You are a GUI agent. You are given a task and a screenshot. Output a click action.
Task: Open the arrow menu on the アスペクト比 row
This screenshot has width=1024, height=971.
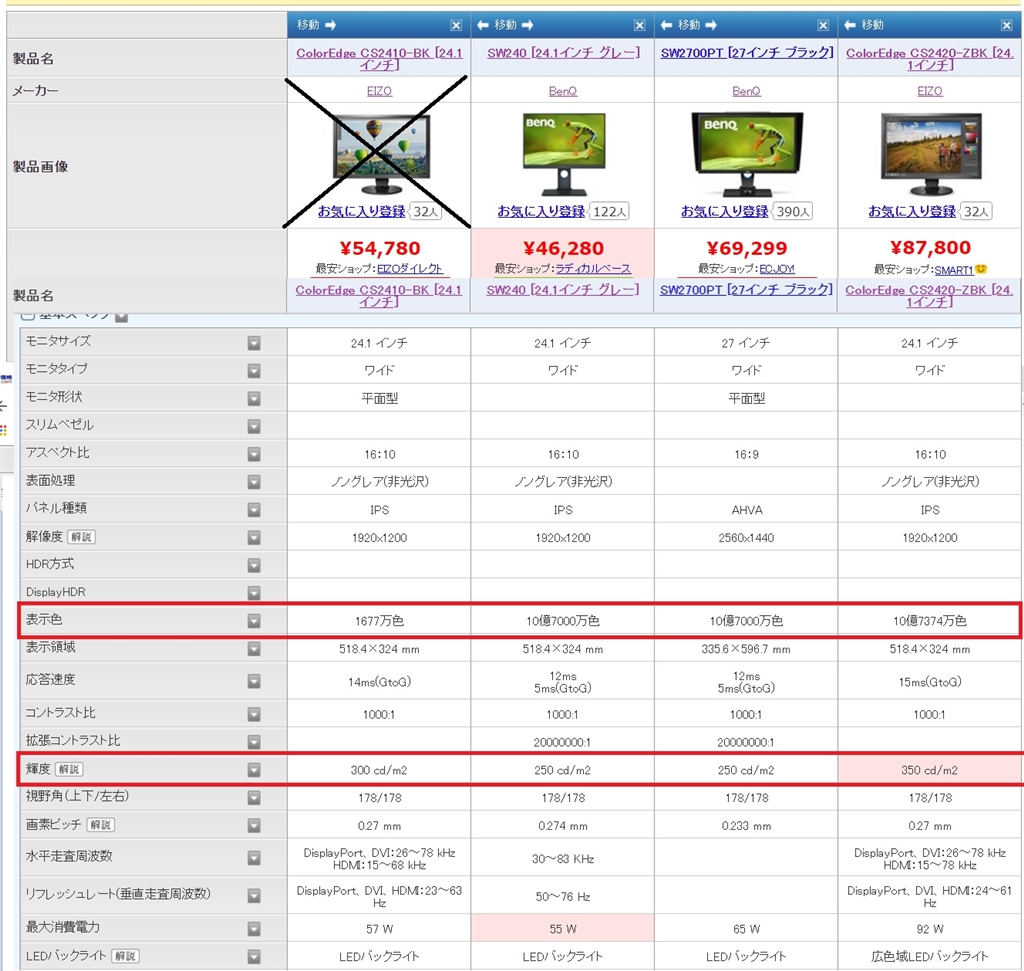point(254,454)
